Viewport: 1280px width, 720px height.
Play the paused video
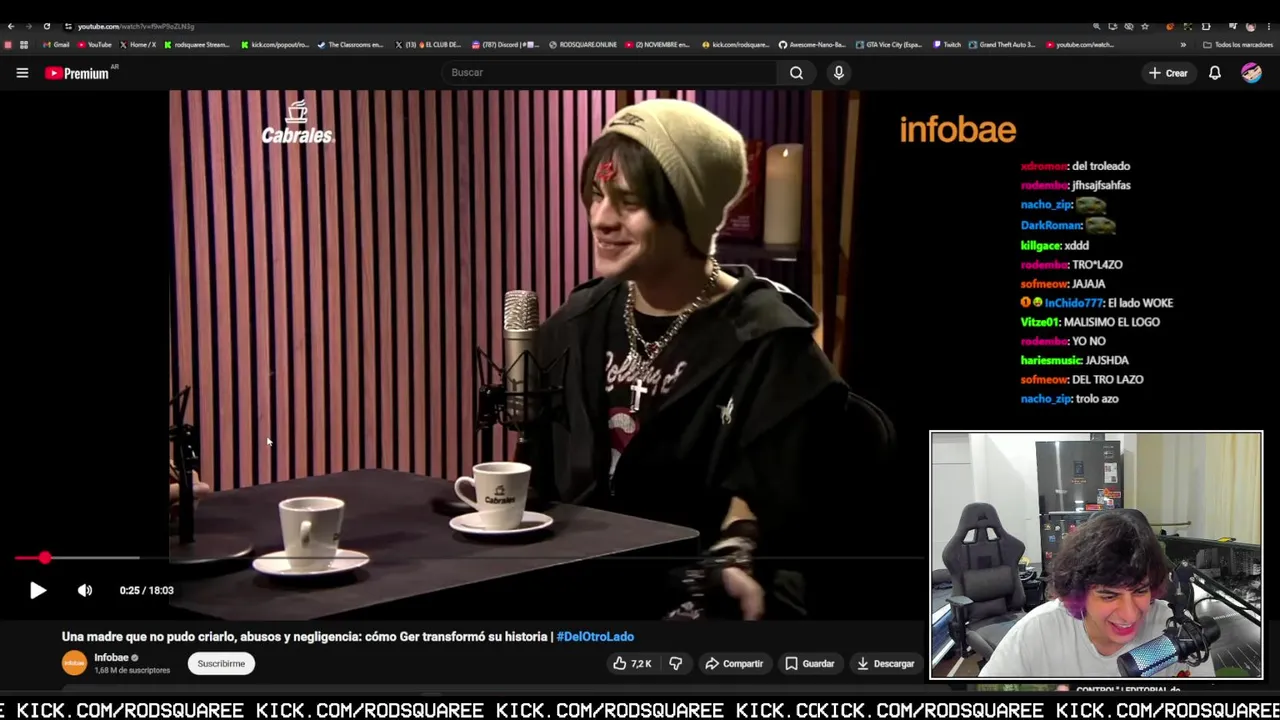pyautogui.click(x=38, y=591)
